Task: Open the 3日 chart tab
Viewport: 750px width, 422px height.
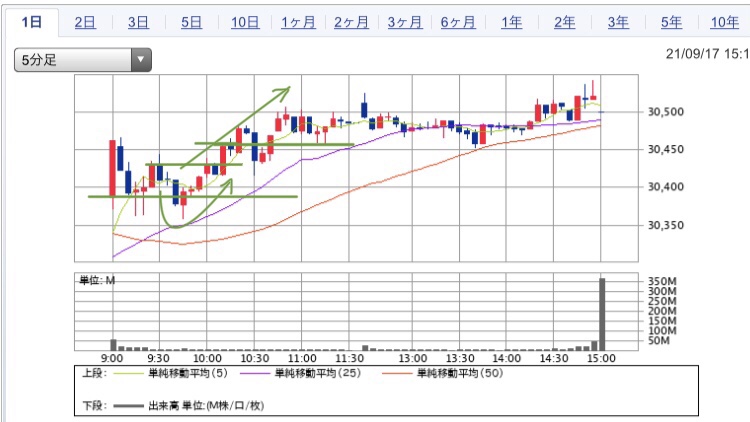Action: (x=138, y=21)
